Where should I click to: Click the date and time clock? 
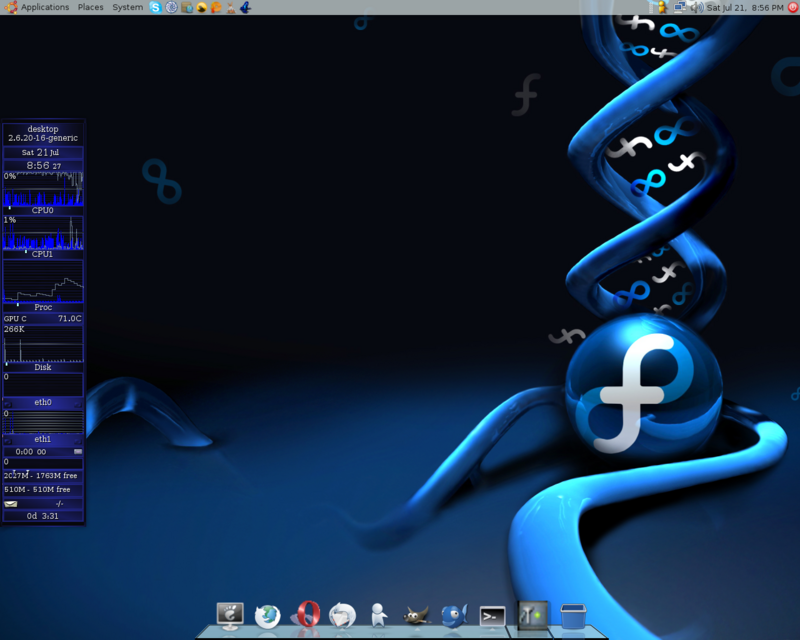coord(745,7)
